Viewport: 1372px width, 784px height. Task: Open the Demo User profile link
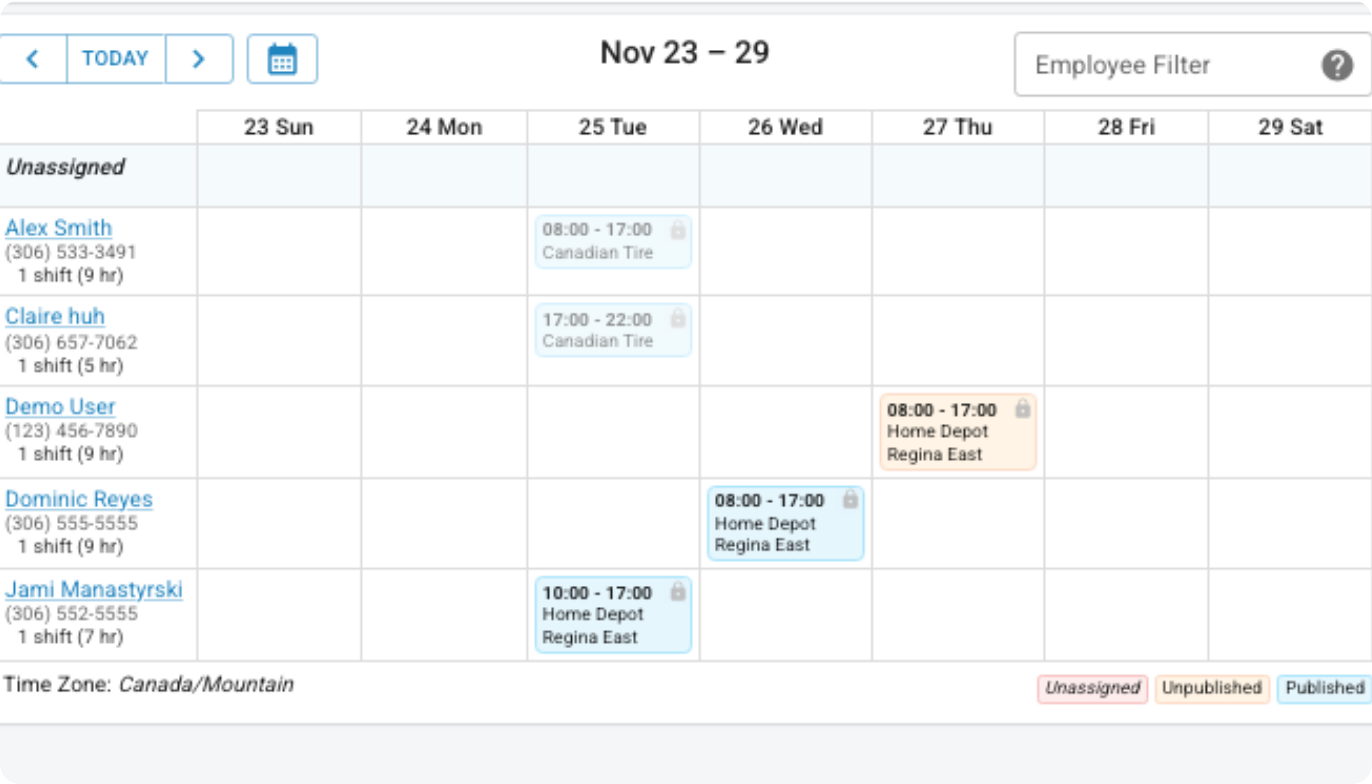[60, 407]
